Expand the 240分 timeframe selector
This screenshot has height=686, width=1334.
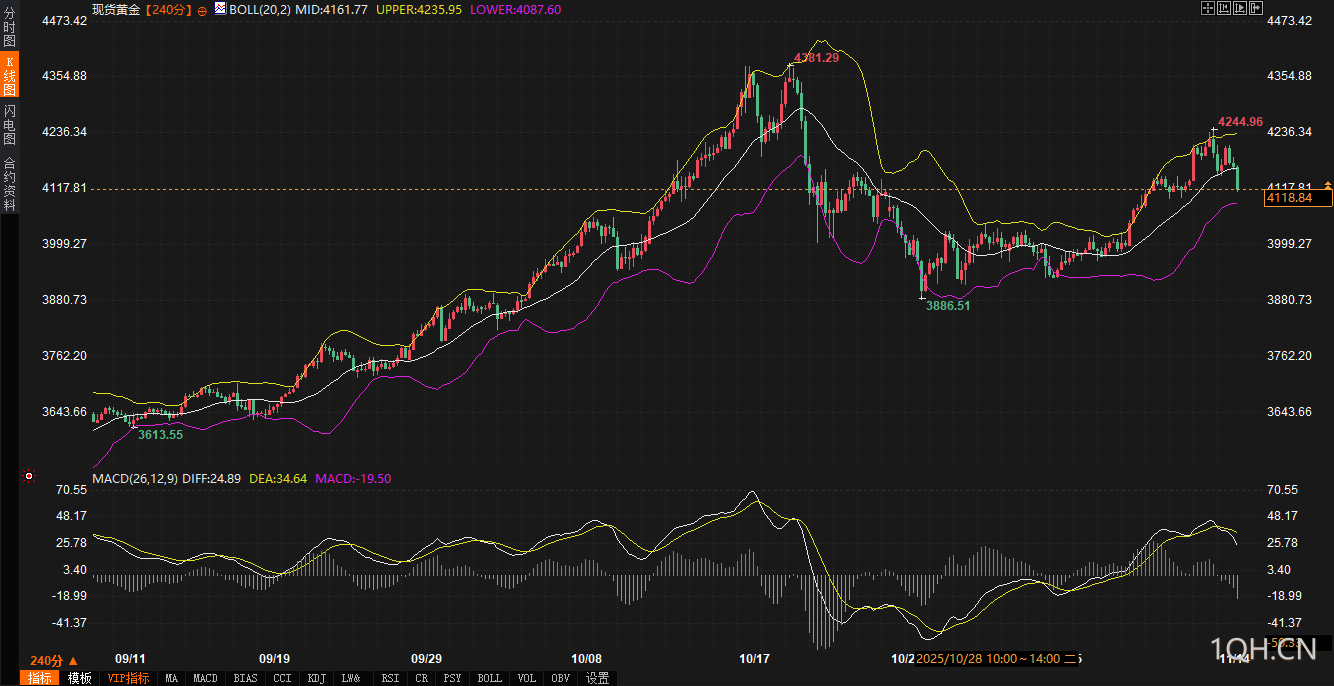point(53,661)
